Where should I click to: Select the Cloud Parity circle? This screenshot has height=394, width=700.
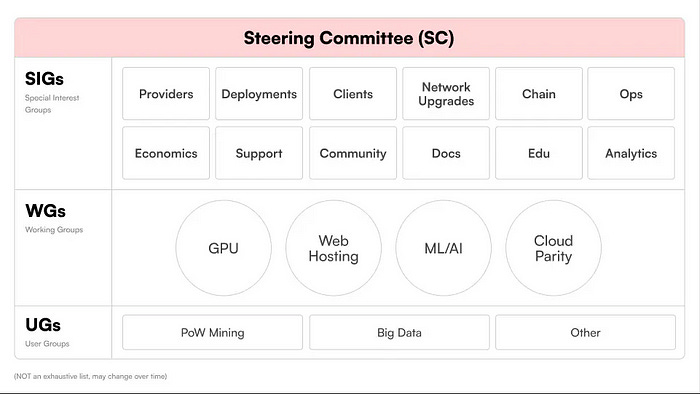554,248
